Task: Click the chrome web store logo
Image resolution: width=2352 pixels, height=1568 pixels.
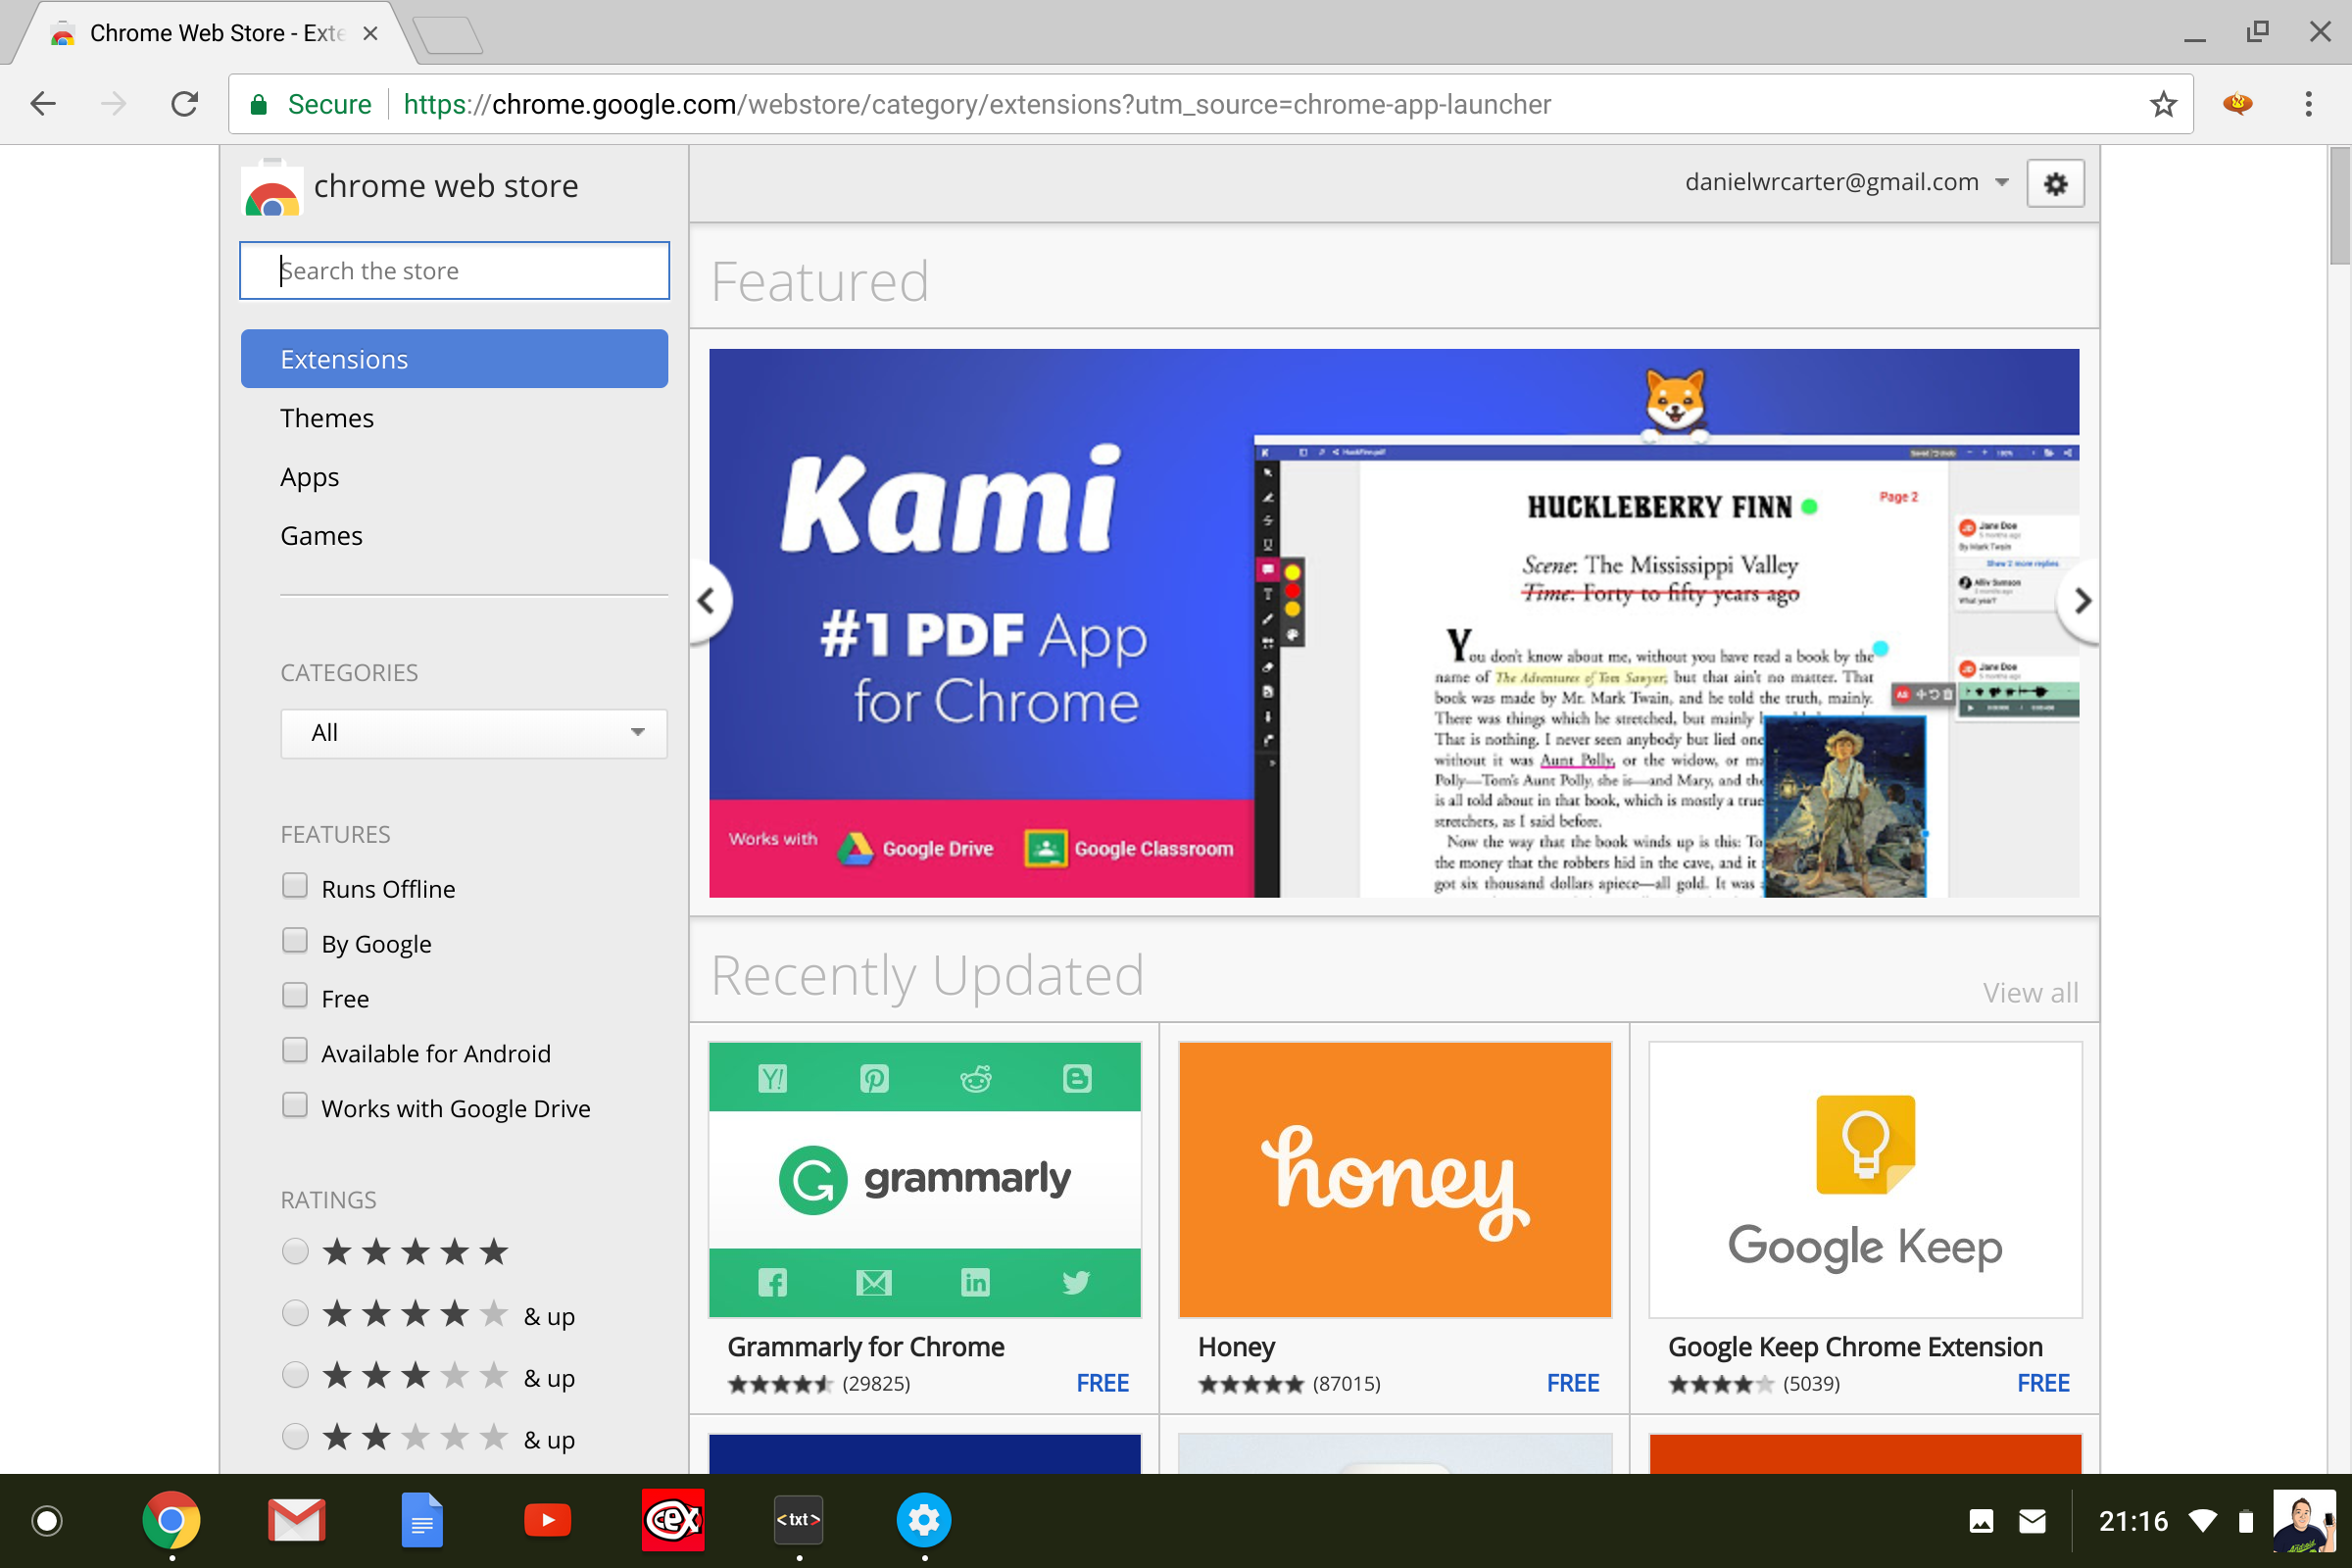Action: [x=272, y=187]
